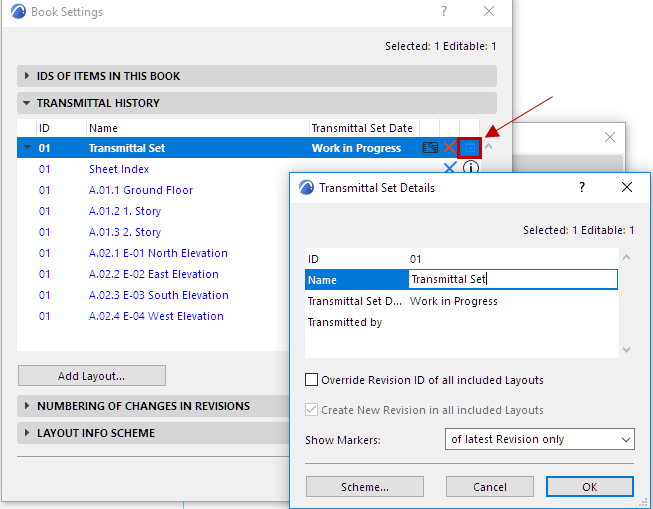Click help question mark in Book Settings title bar
Viewport: 653px width, 509px height.
point(444,11)
